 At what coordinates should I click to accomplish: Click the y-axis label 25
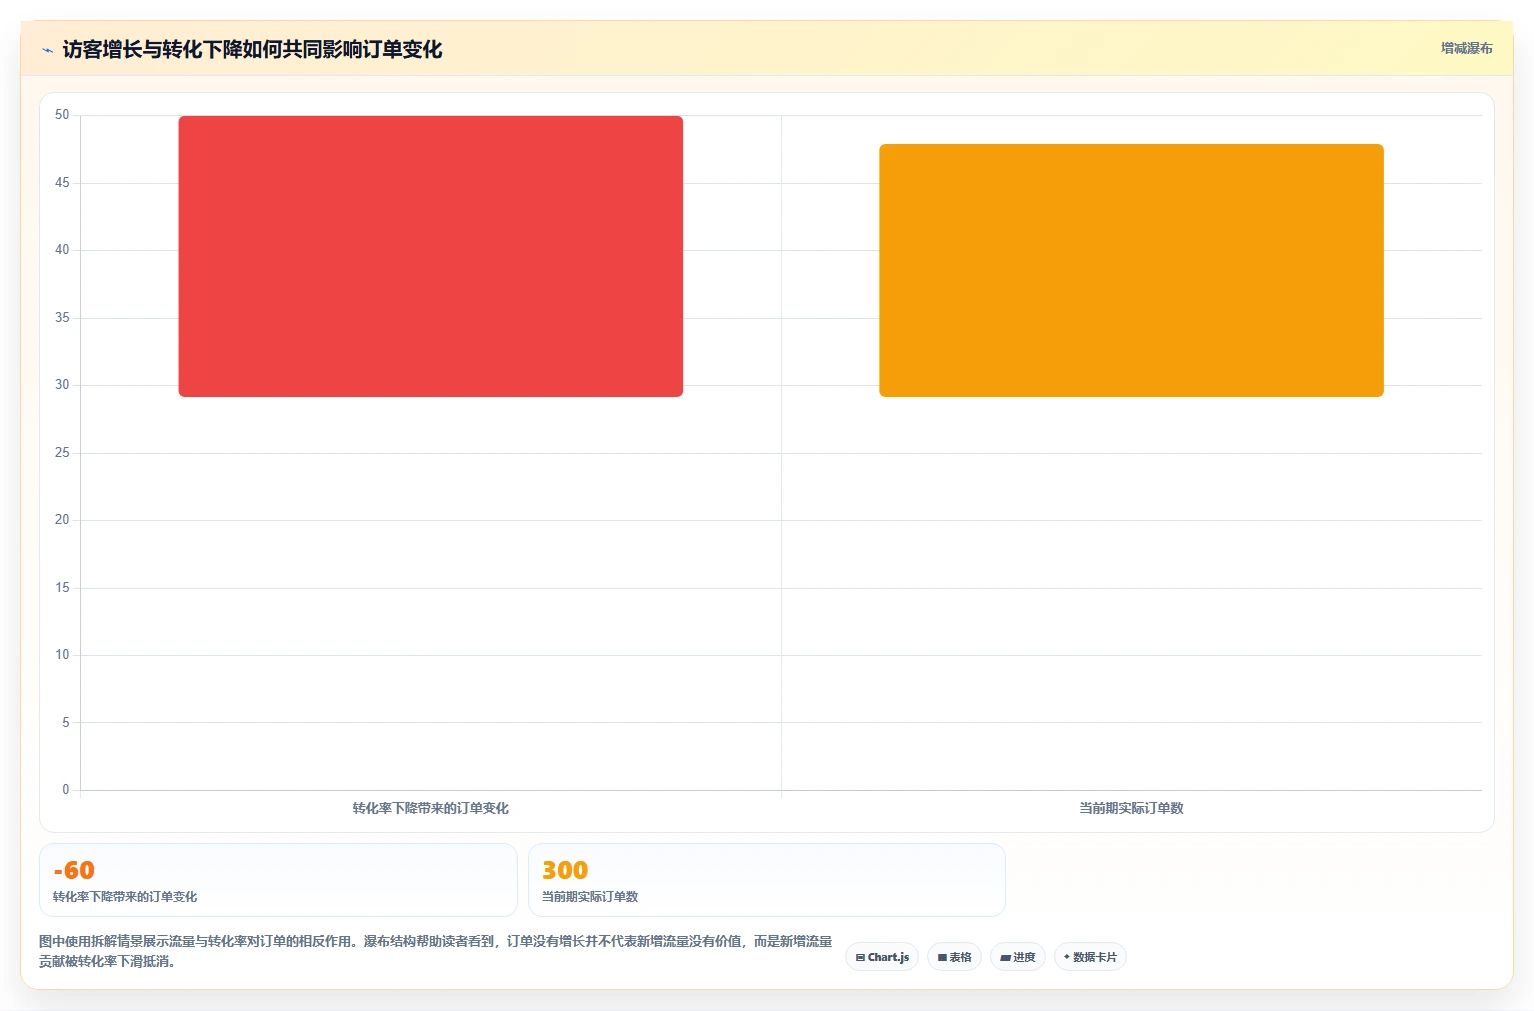click(62, 453)
